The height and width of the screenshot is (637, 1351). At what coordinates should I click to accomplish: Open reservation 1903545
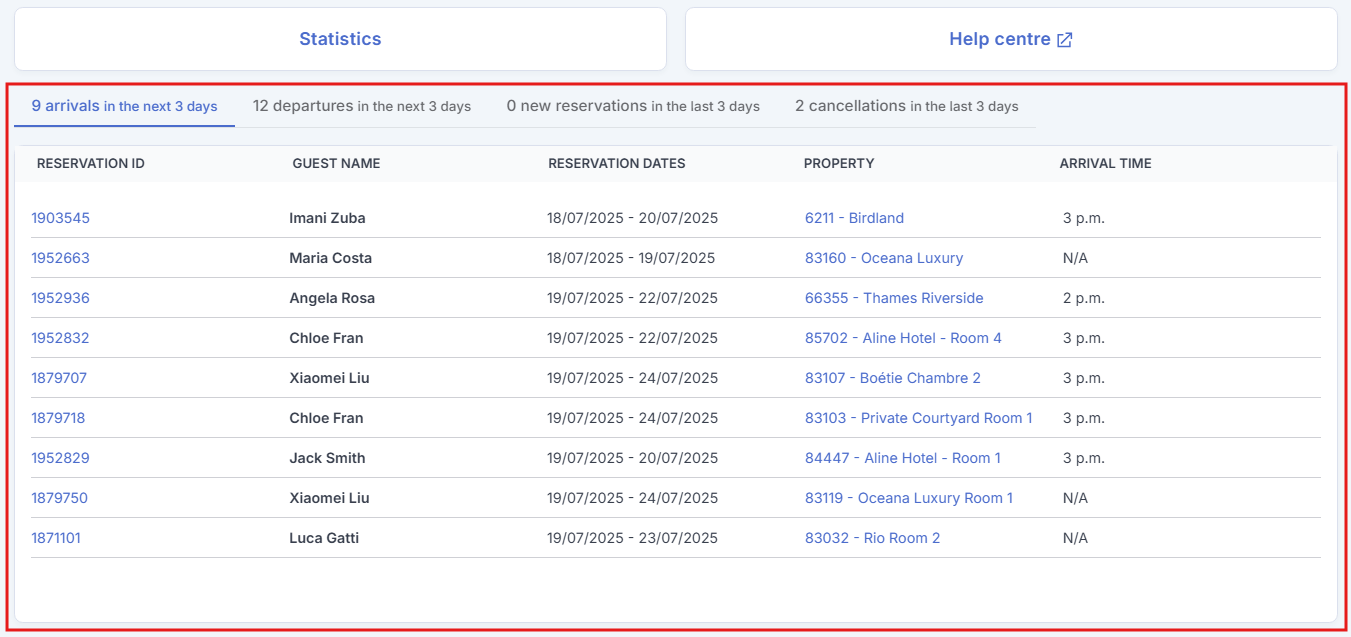pos(60,218)
